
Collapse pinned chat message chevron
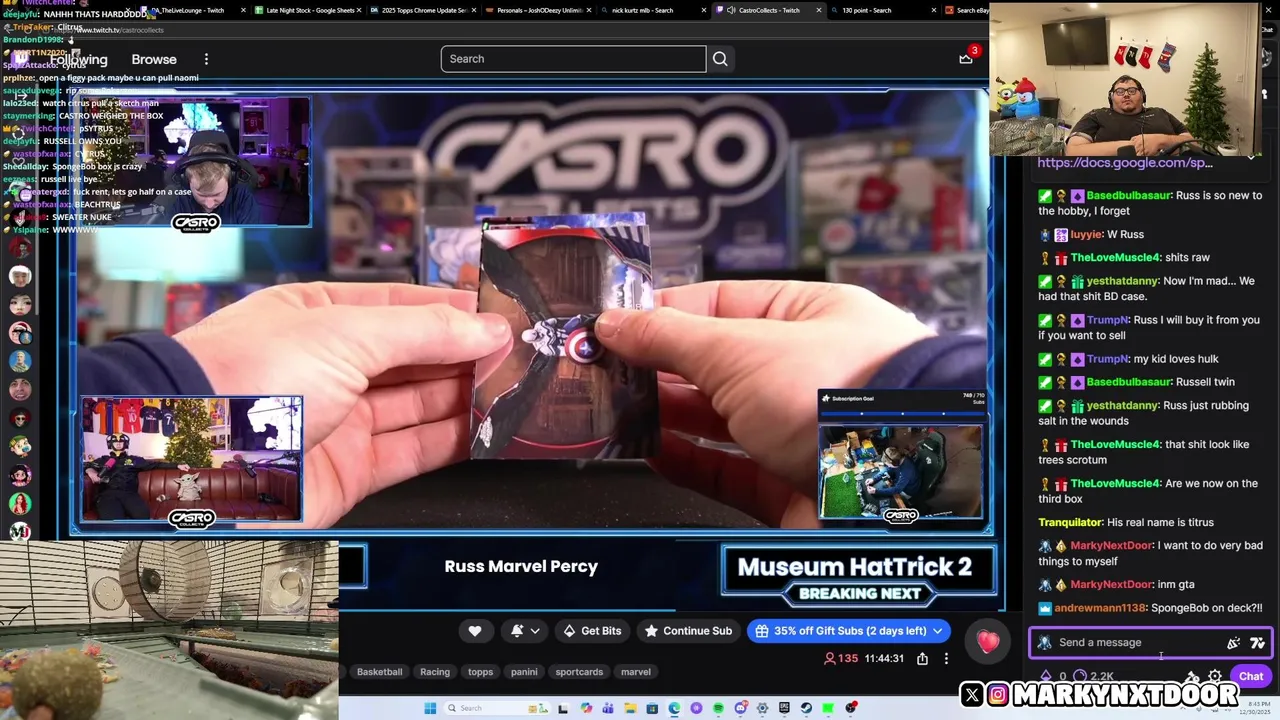(x=1251, y=158)
